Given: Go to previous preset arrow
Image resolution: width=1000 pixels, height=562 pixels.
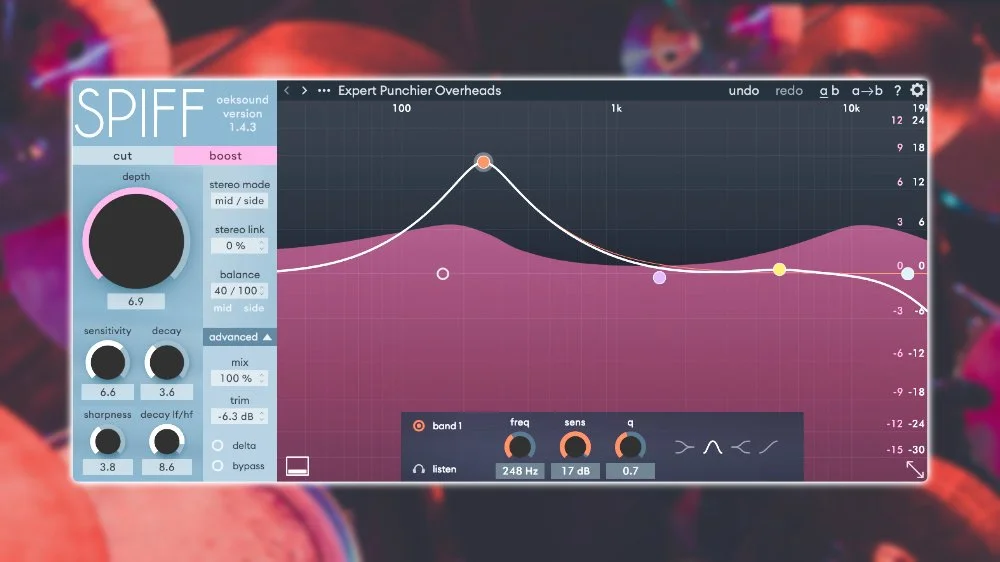Looking at the screenshot, I should (x=287, y=91).
